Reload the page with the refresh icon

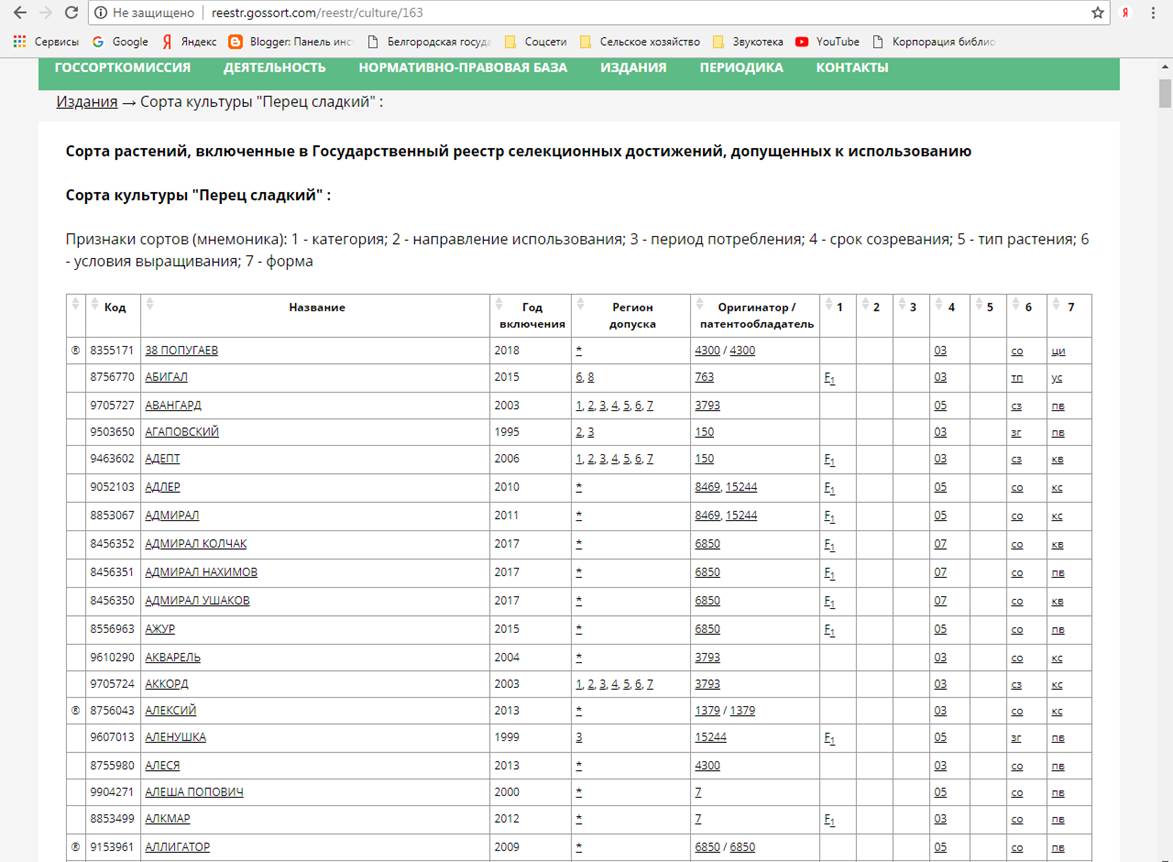pos(71,13)
